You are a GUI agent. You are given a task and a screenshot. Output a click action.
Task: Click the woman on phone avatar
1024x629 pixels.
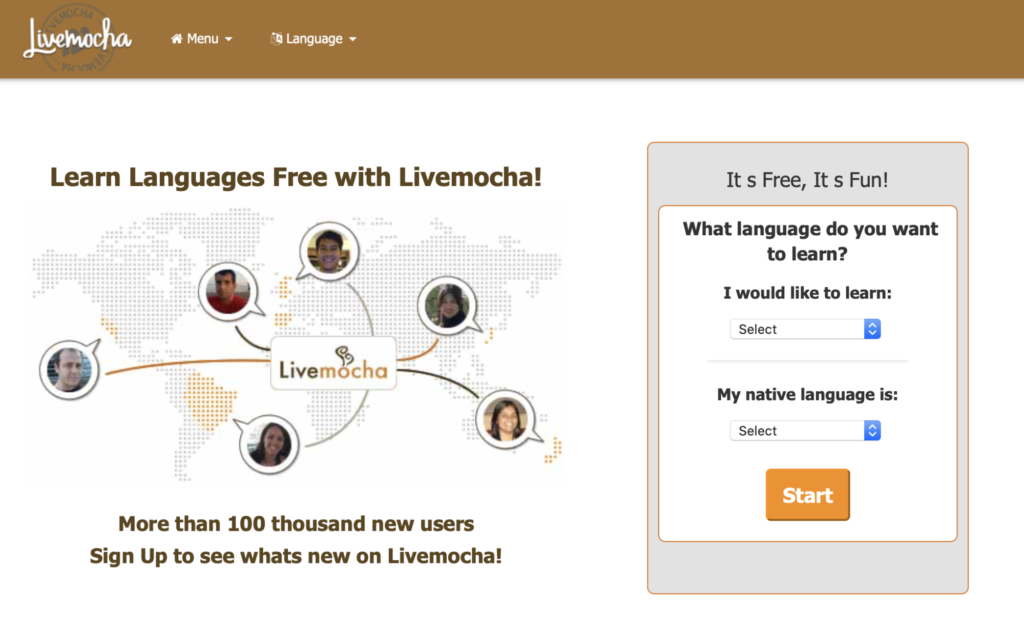coord(447,305)
